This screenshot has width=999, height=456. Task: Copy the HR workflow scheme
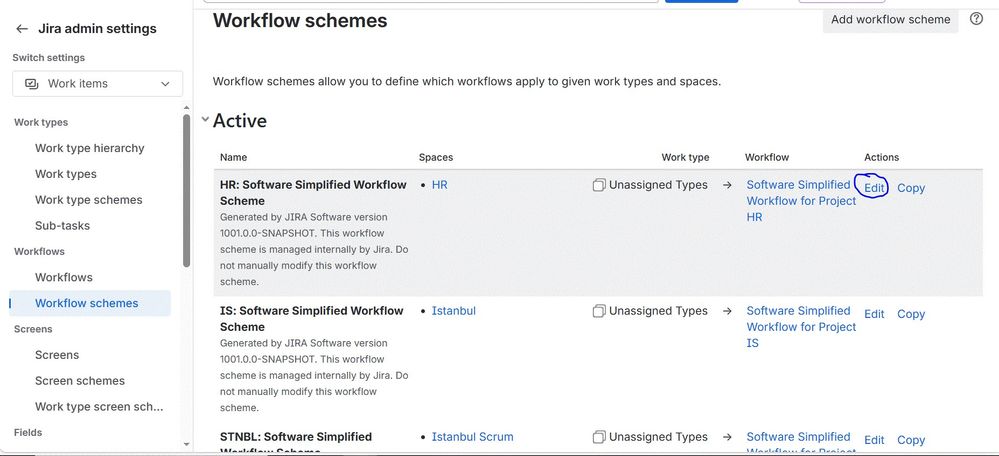click(911, 188)
